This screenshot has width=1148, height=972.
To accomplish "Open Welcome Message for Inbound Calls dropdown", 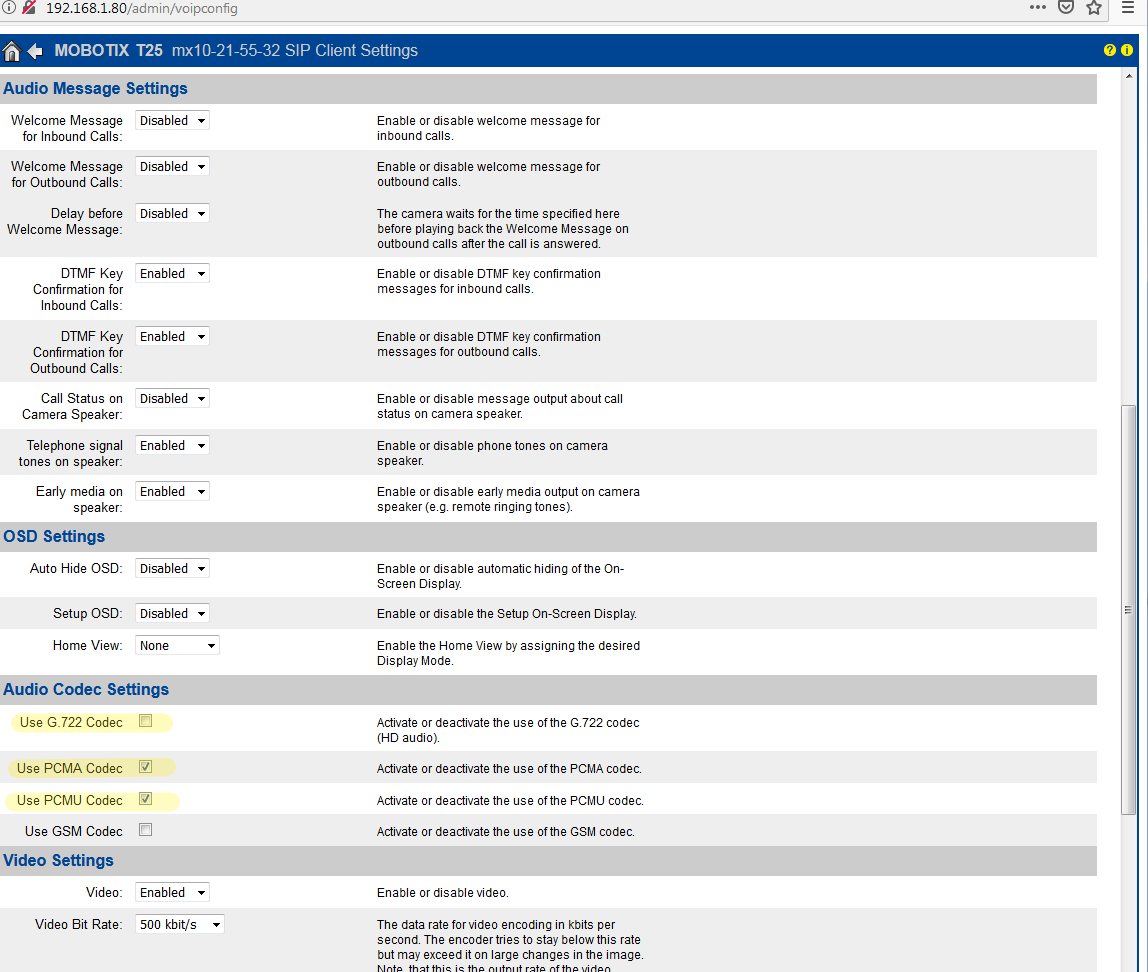I will pyautogui.click(x=172, y=121).
